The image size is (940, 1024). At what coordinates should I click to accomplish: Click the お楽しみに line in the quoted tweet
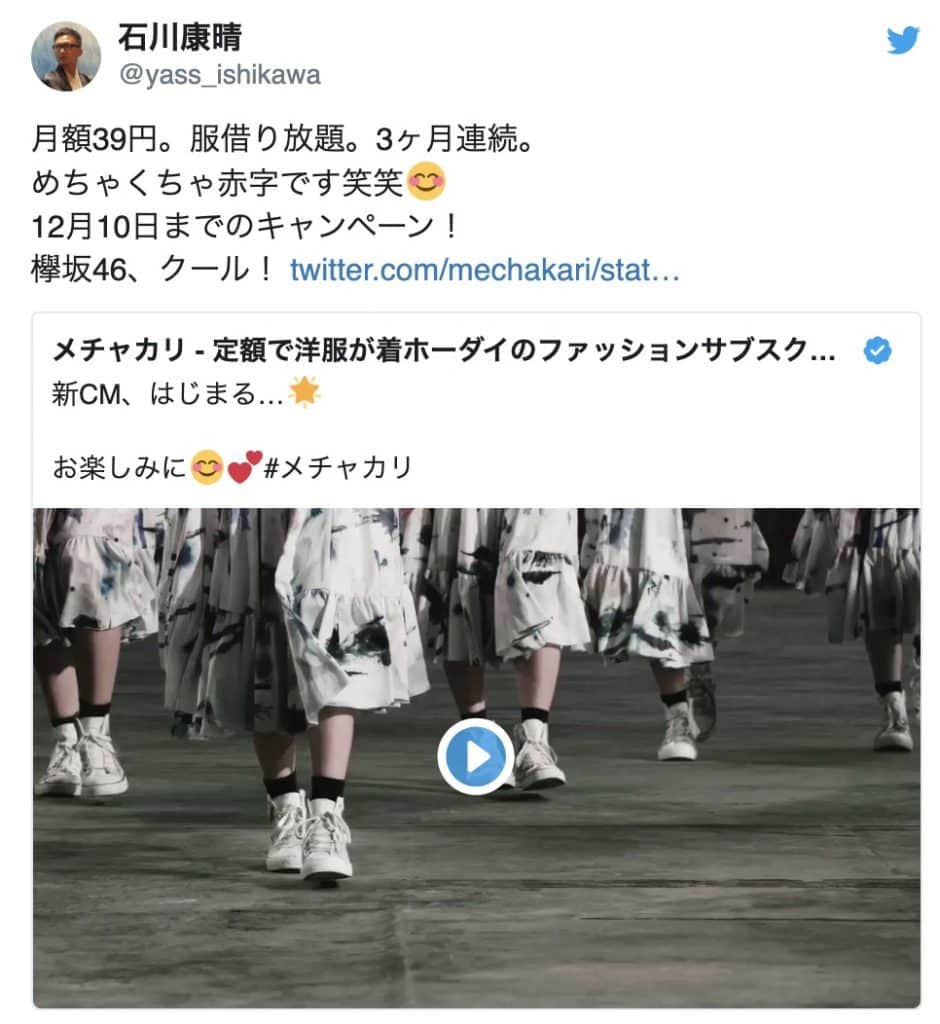(x=233, y=468)
